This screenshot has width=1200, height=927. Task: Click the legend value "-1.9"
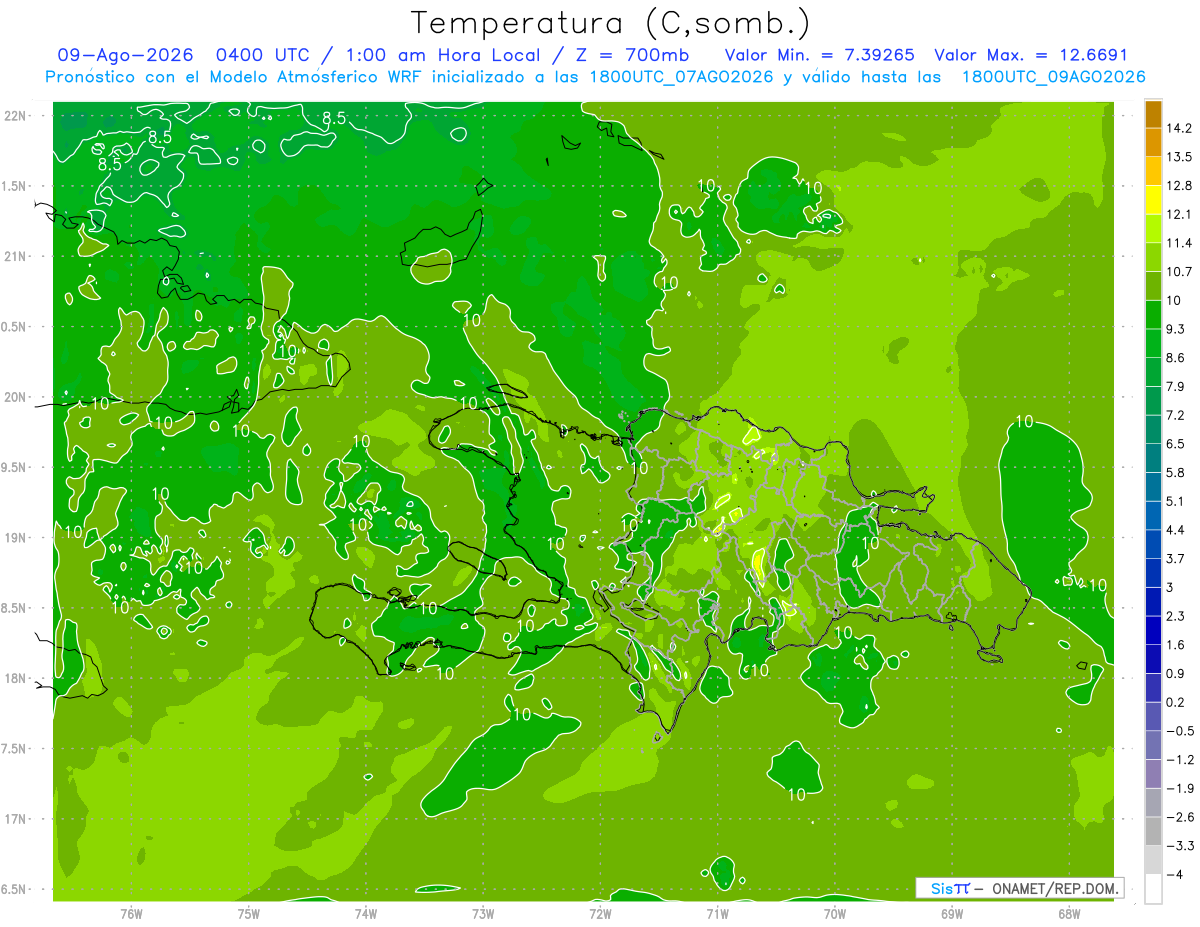[x=1180, y=788]
